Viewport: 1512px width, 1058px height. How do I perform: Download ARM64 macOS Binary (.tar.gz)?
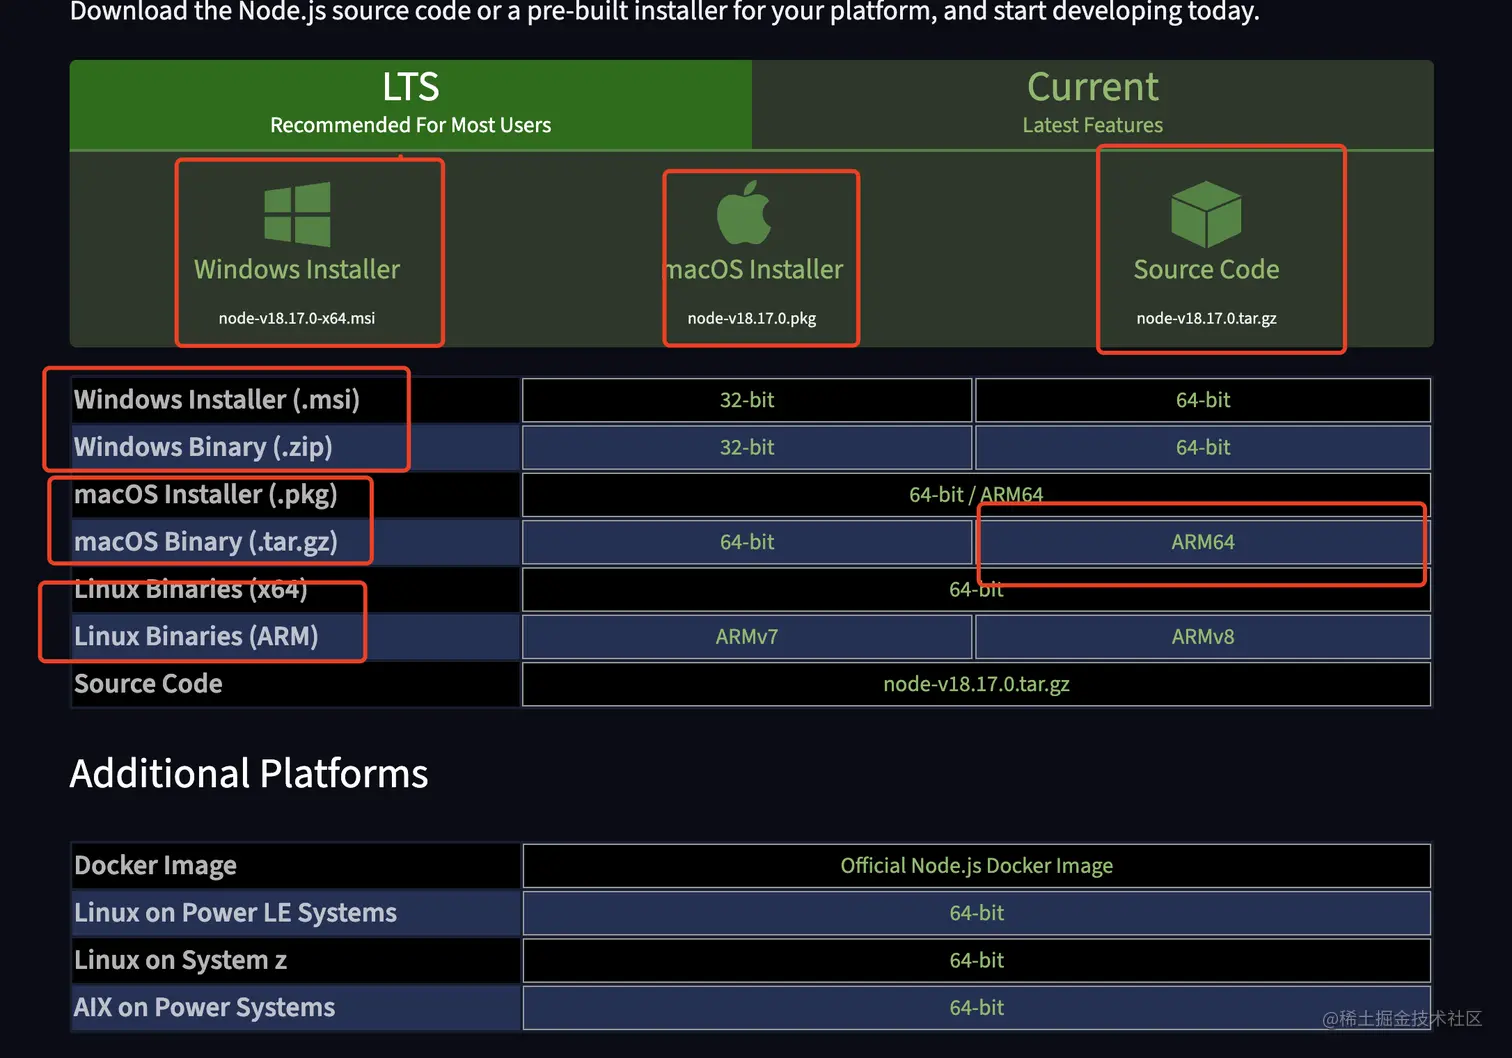click(1203, 542)
